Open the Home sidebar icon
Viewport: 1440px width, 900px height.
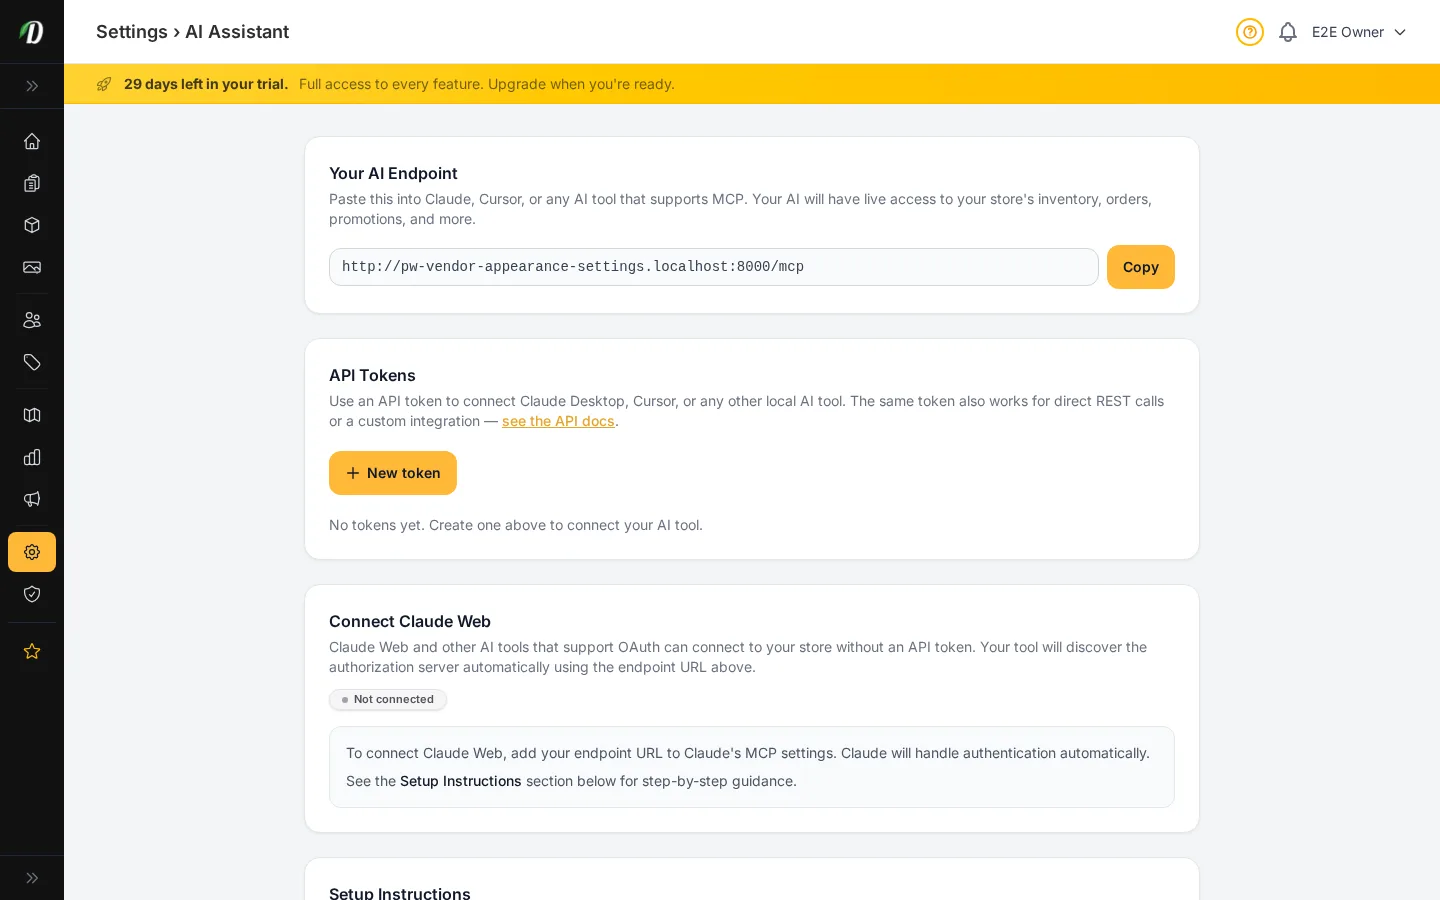click(32, 141)
